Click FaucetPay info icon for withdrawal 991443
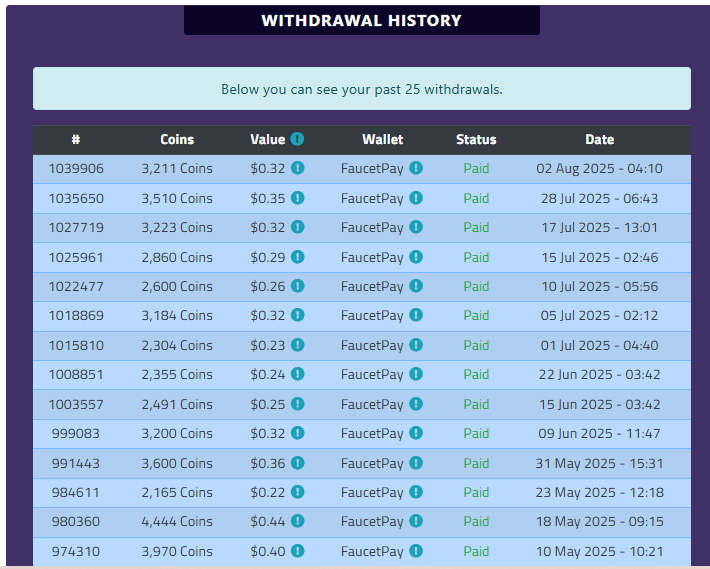 click(x=416, y=463)
